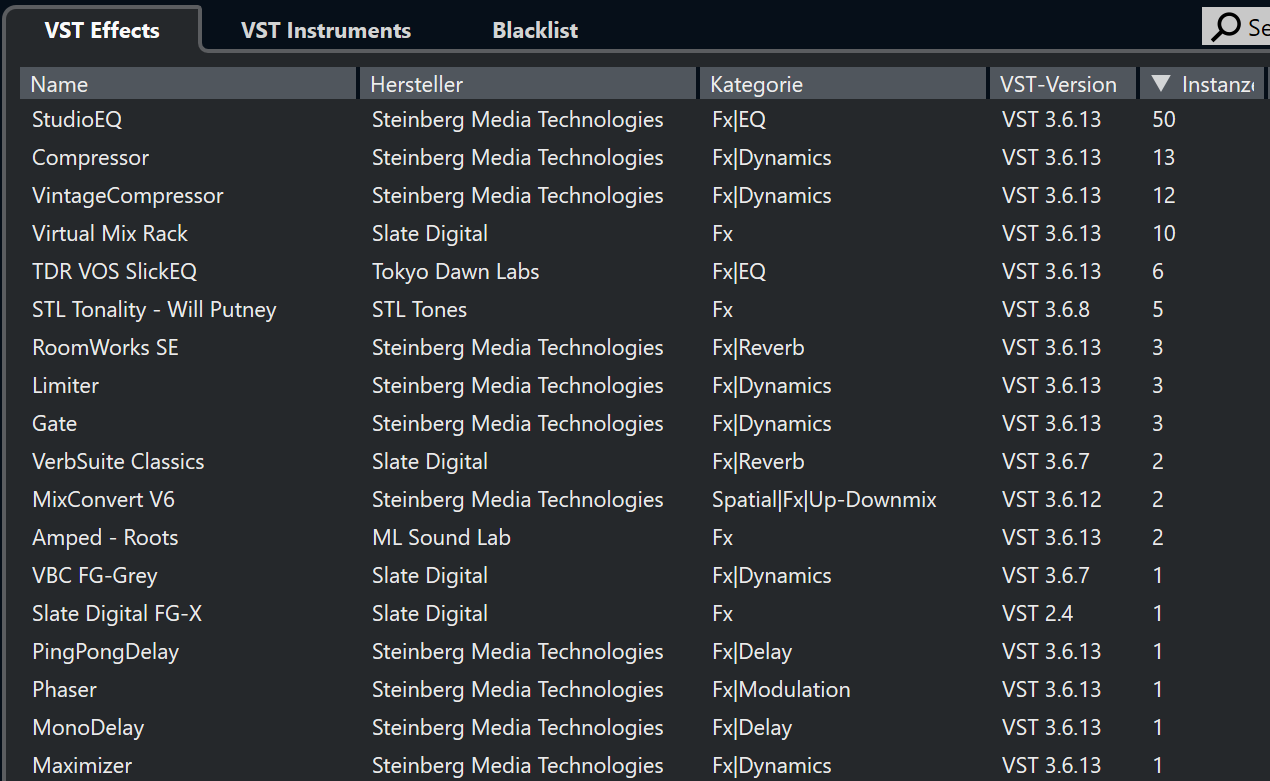Click the MixConvert V6 entry
Viewport: 1270px width, 781px height.
click(103, 500)
